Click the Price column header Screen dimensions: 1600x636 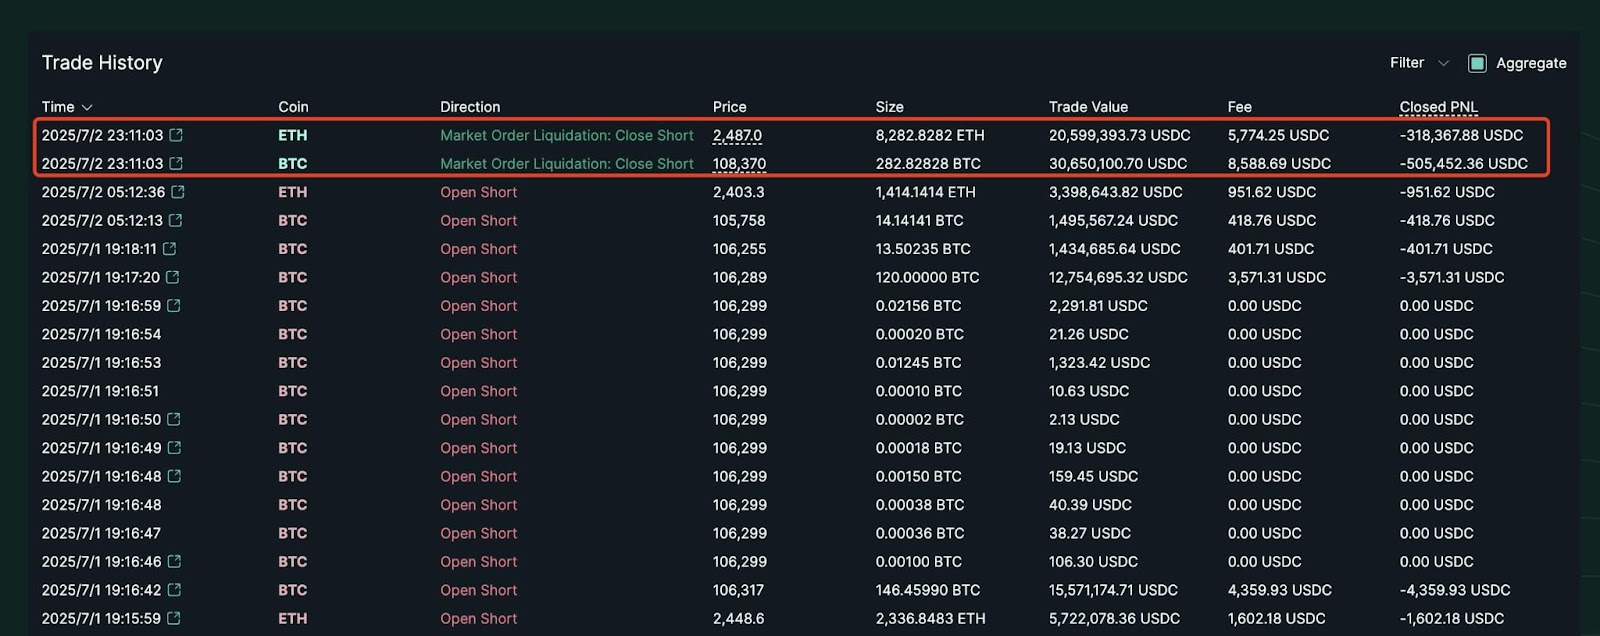tap(730, 107)
